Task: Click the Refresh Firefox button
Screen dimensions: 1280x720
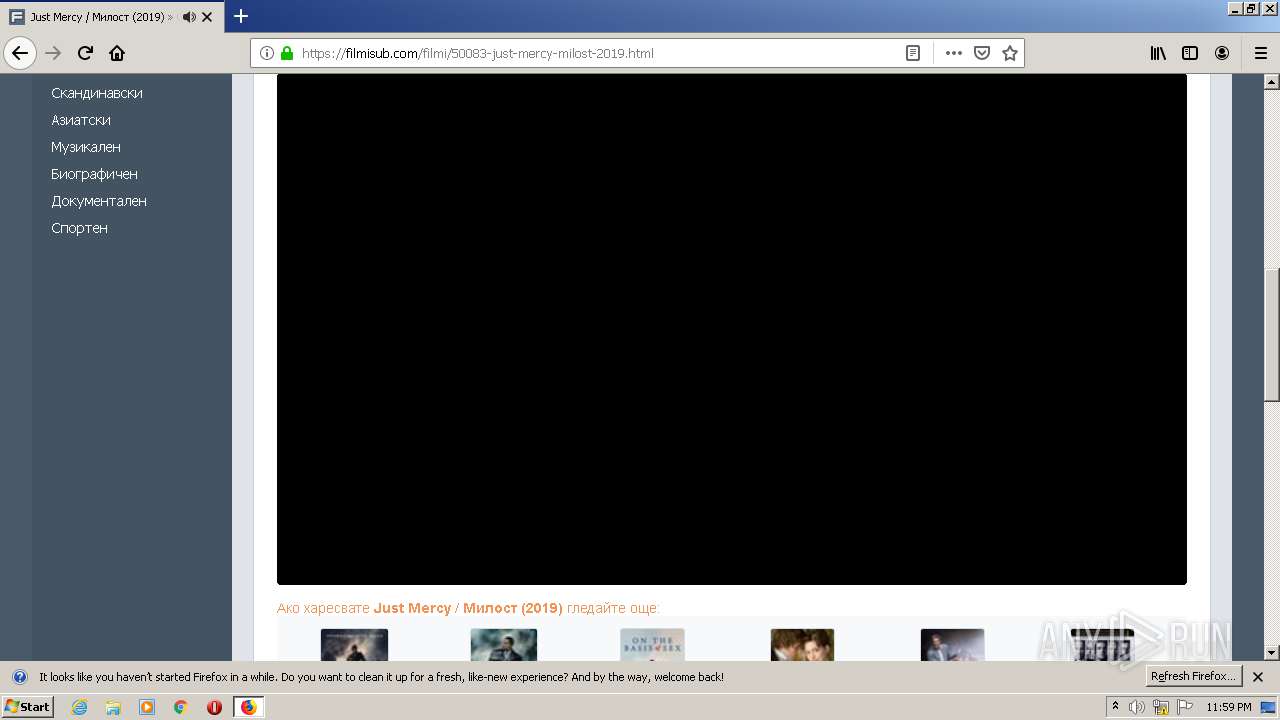Action: (x=1193, y=677)
